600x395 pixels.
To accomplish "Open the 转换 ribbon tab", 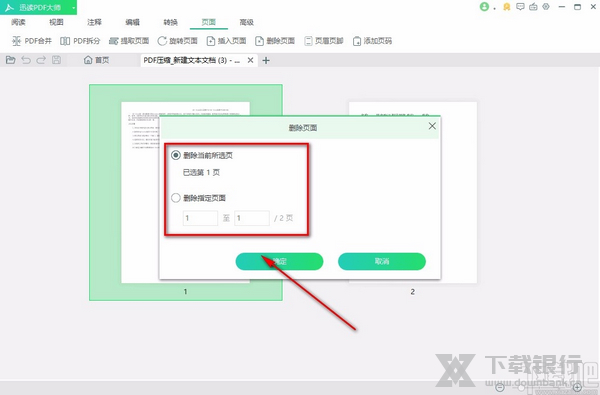I will (170, 22).
